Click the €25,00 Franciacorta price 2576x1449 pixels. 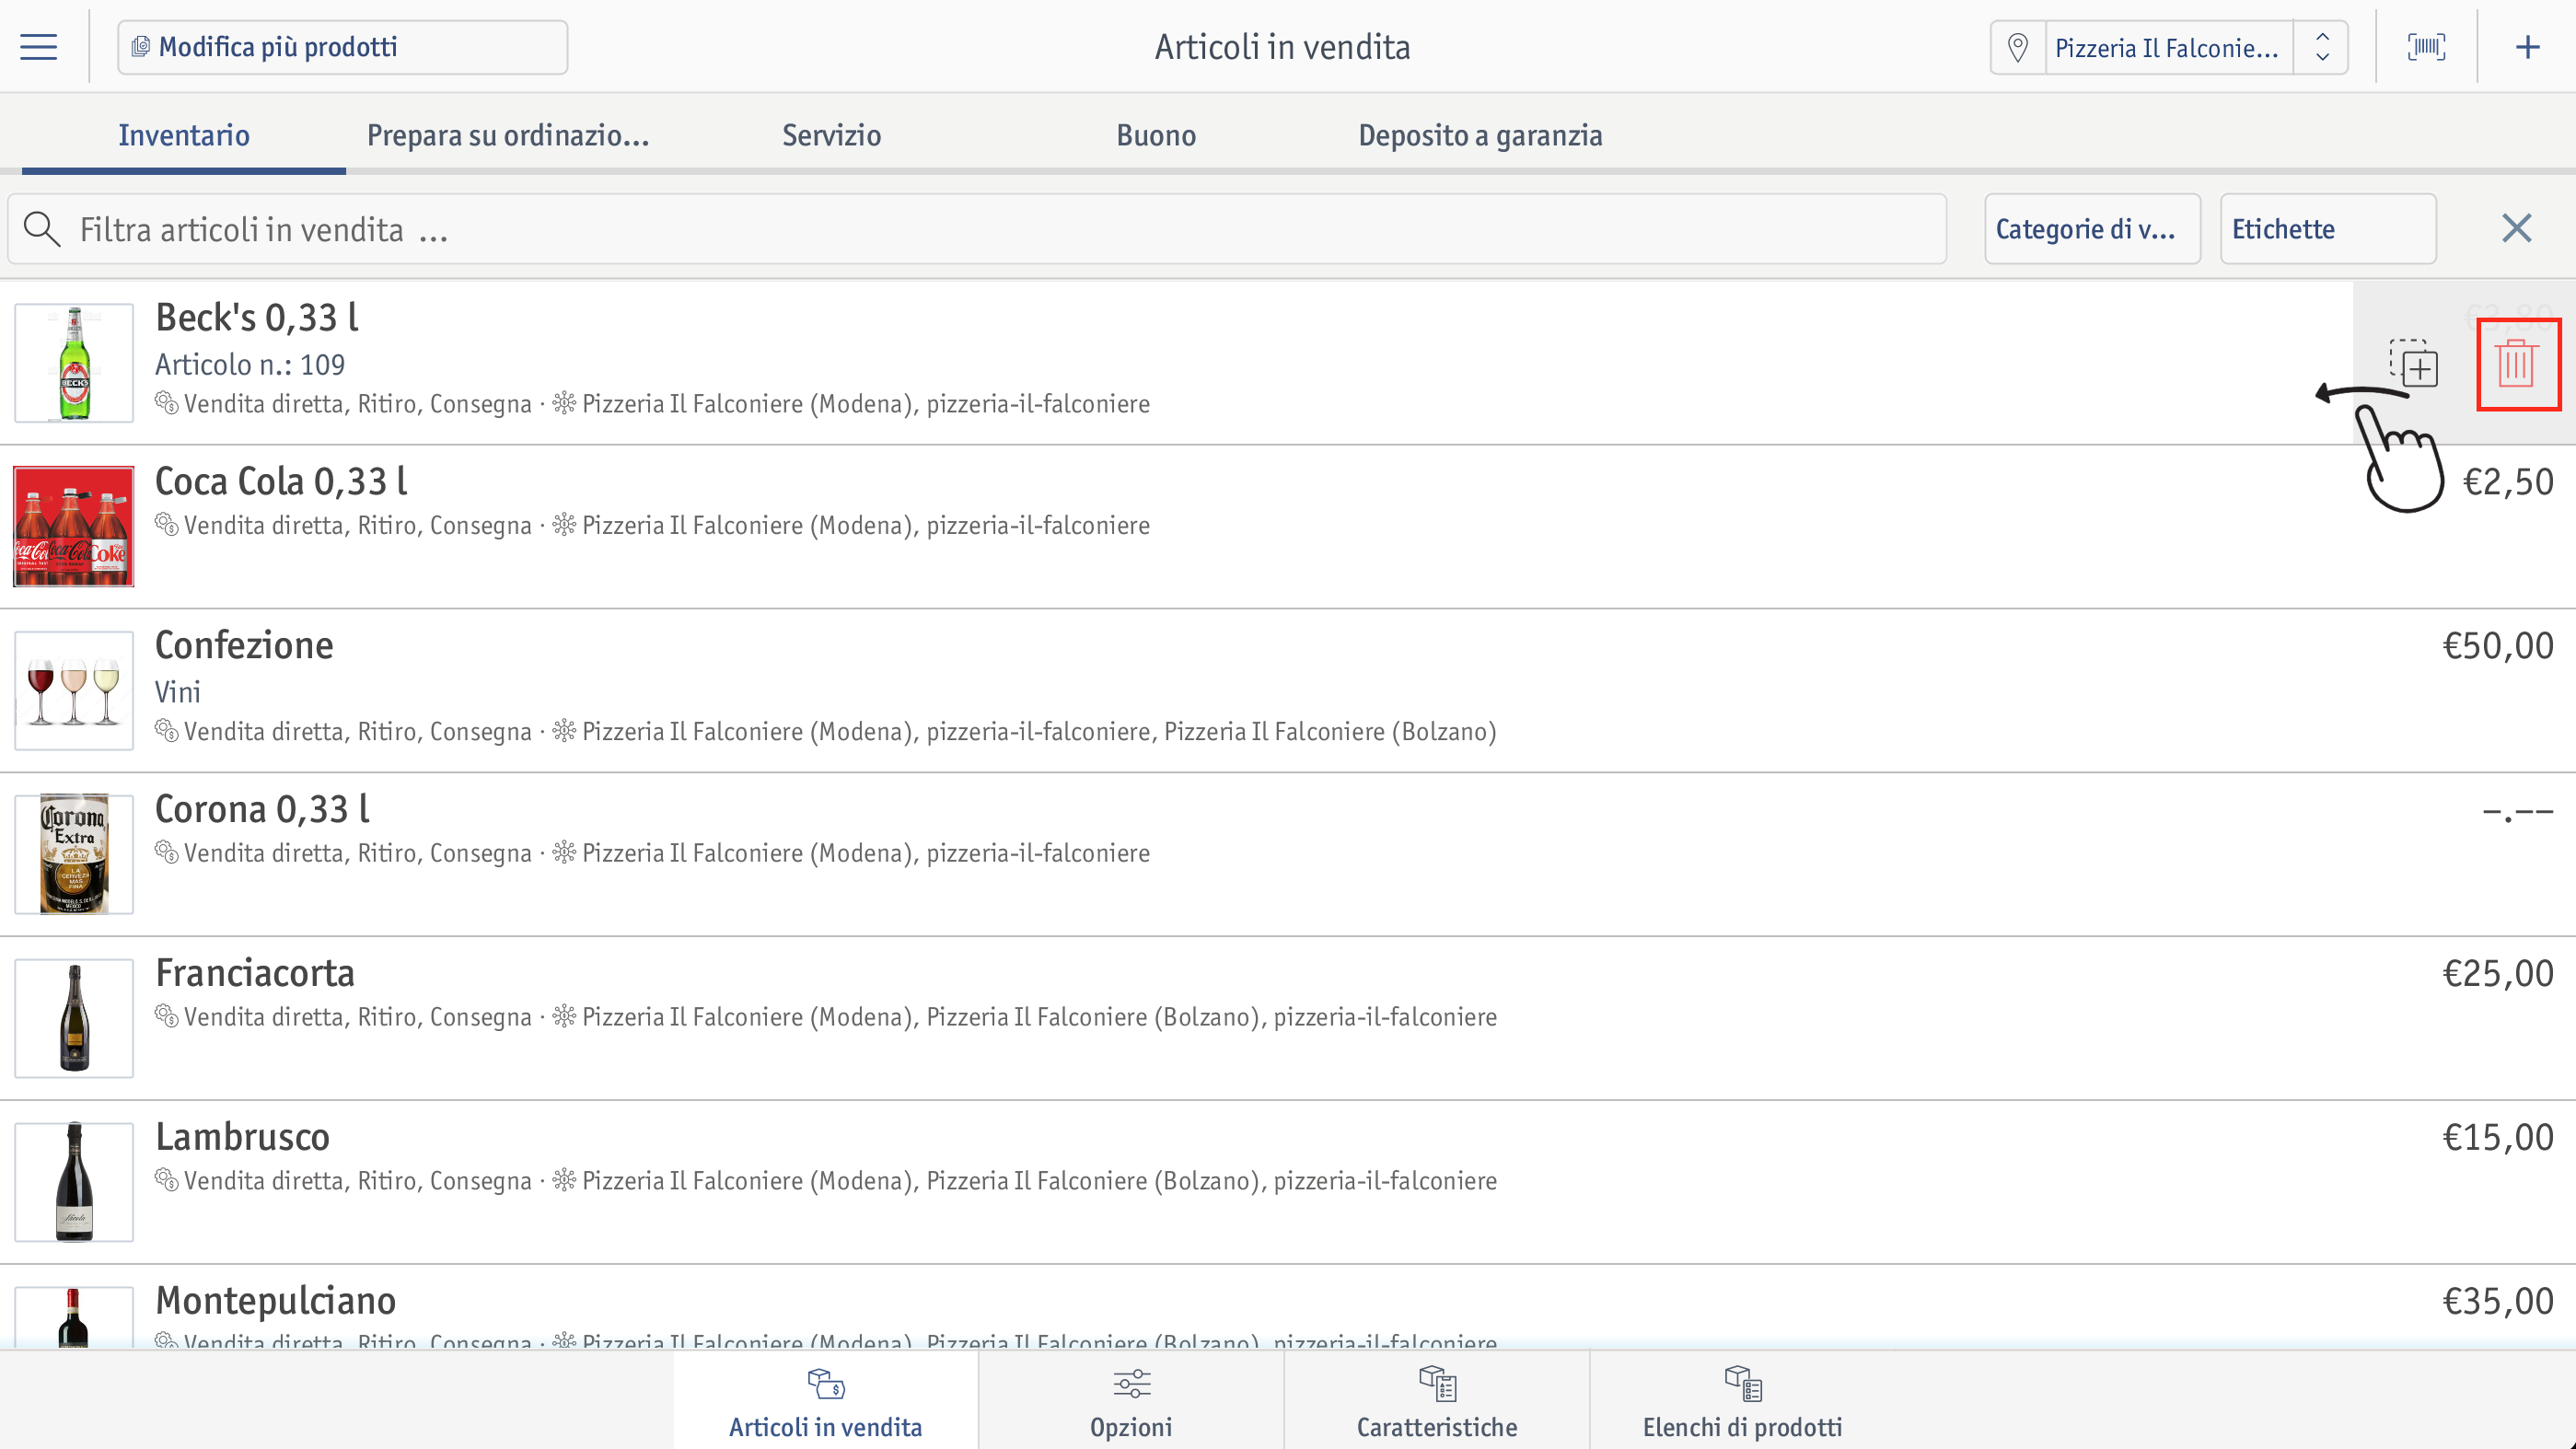click(2498, 974)
